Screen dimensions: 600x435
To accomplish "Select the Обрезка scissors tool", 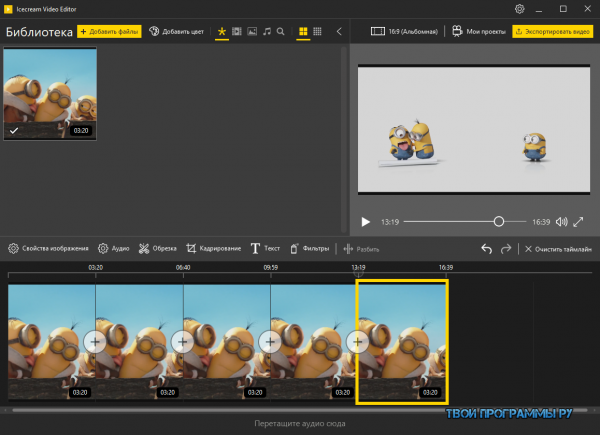I will pos(158,249).
